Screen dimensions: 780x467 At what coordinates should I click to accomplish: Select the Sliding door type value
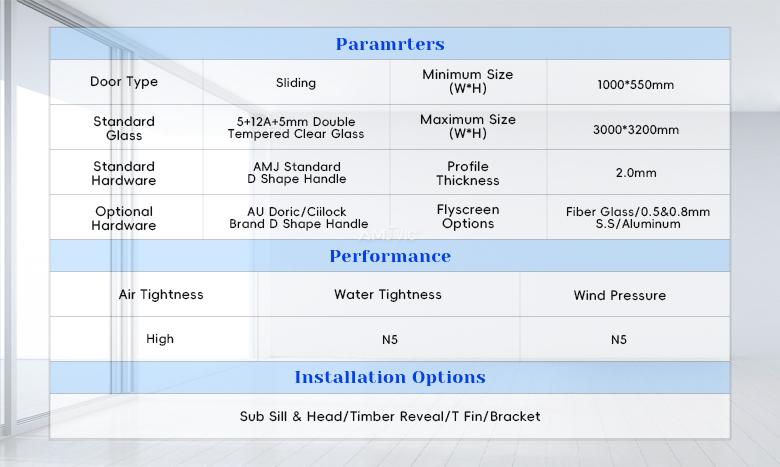pyautogui.click(x=296, y=83)
